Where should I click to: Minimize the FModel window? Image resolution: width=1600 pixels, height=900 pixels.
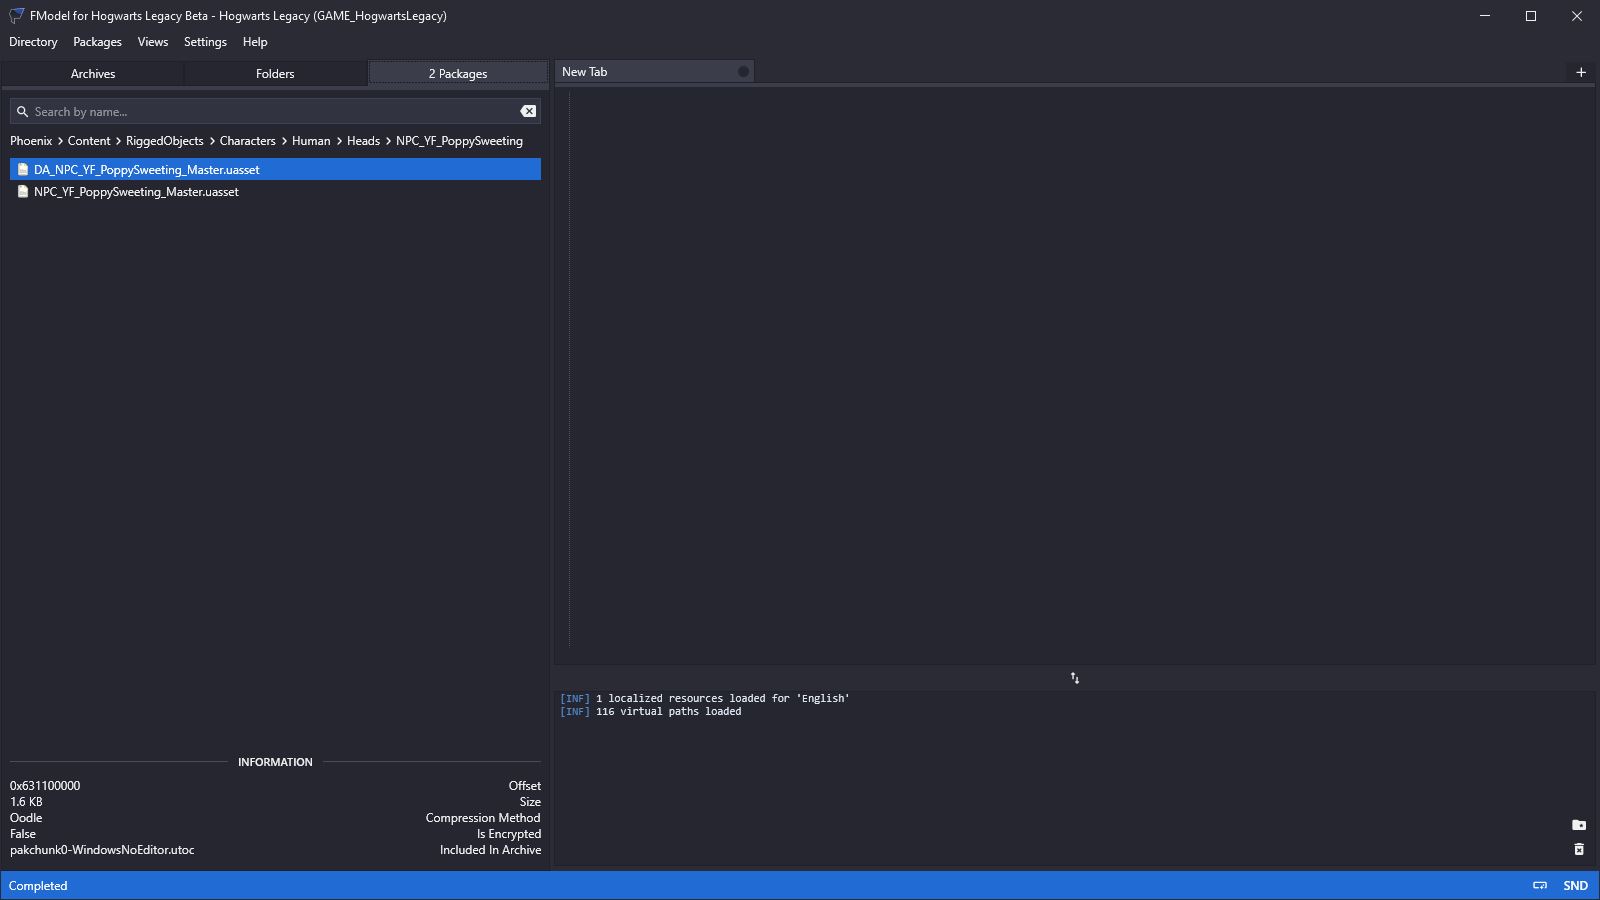pos(1485,16)
